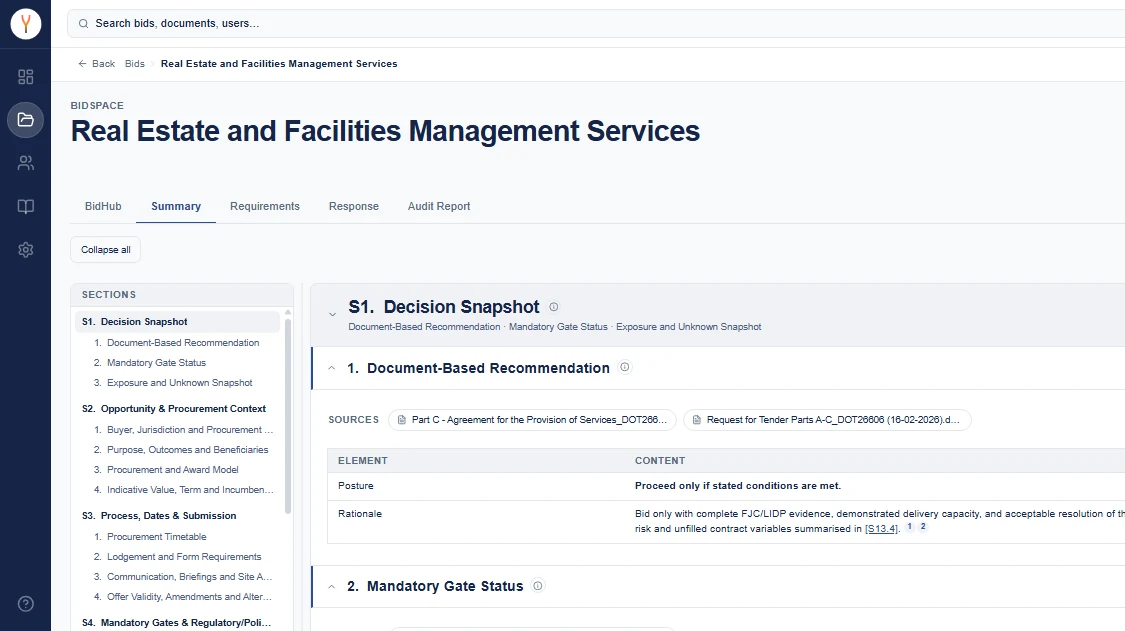Jump to Procurement and Award Model item
The image size is (1125, 631).
172,469
